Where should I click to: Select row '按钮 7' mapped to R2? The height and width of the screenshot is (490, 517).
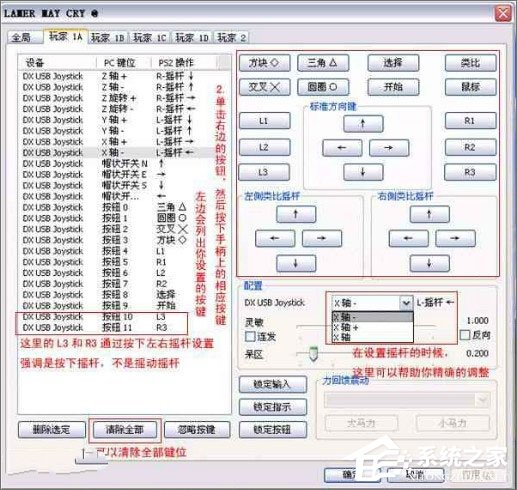pos(124,284)
